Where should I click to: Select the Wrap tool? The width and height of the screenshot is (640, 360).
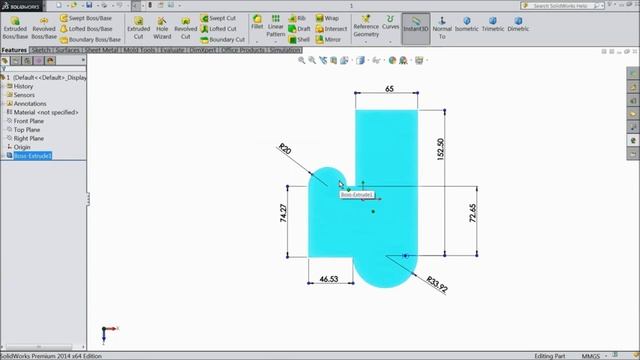(327, 18)
